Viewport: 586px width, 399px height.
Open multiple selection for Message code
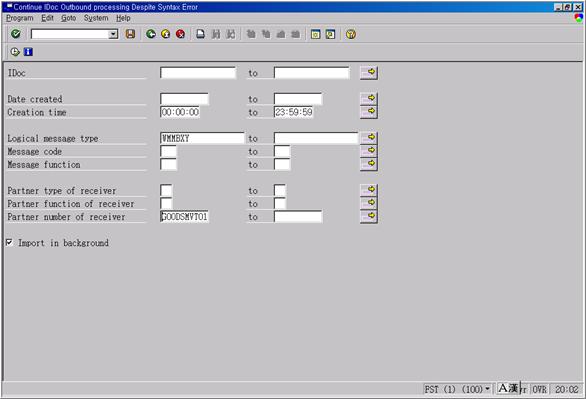coord(369,151)
